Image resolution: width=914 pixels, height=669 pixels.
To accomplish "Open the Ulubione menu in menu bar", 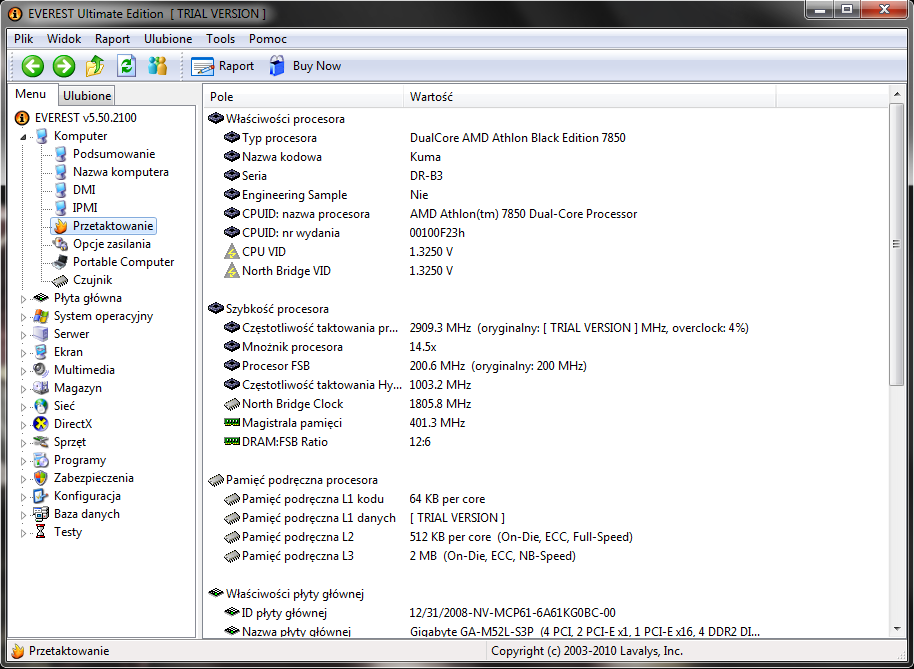I will 168,39.
